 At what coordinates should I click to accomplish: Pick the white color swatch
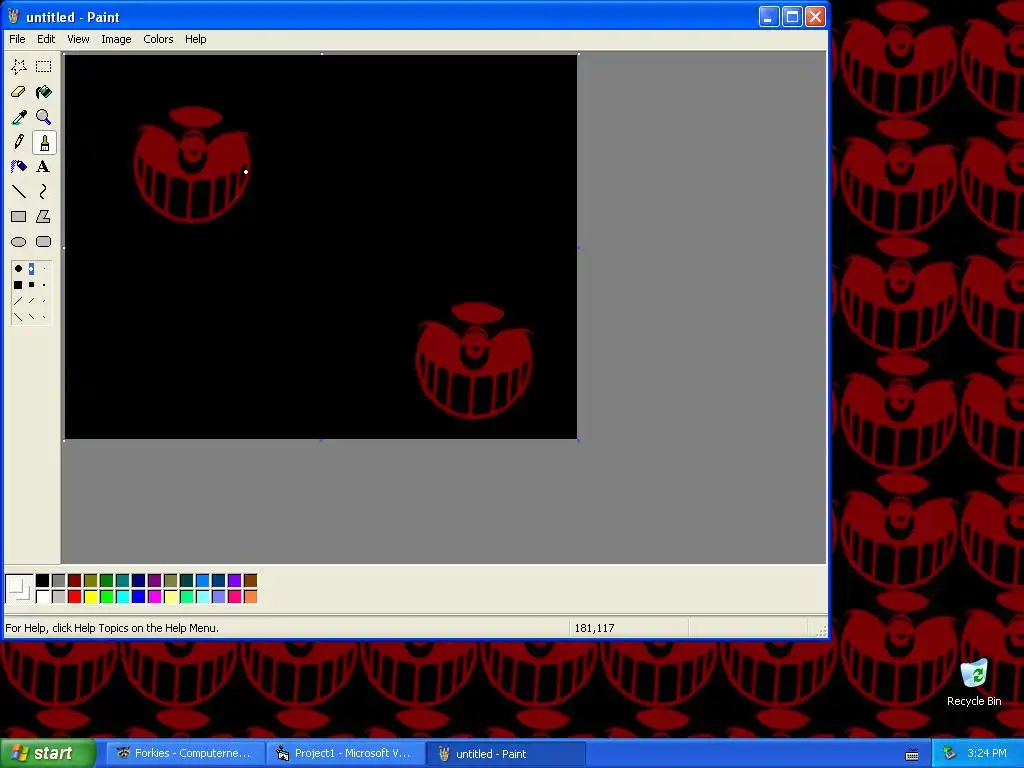point(42,596)
